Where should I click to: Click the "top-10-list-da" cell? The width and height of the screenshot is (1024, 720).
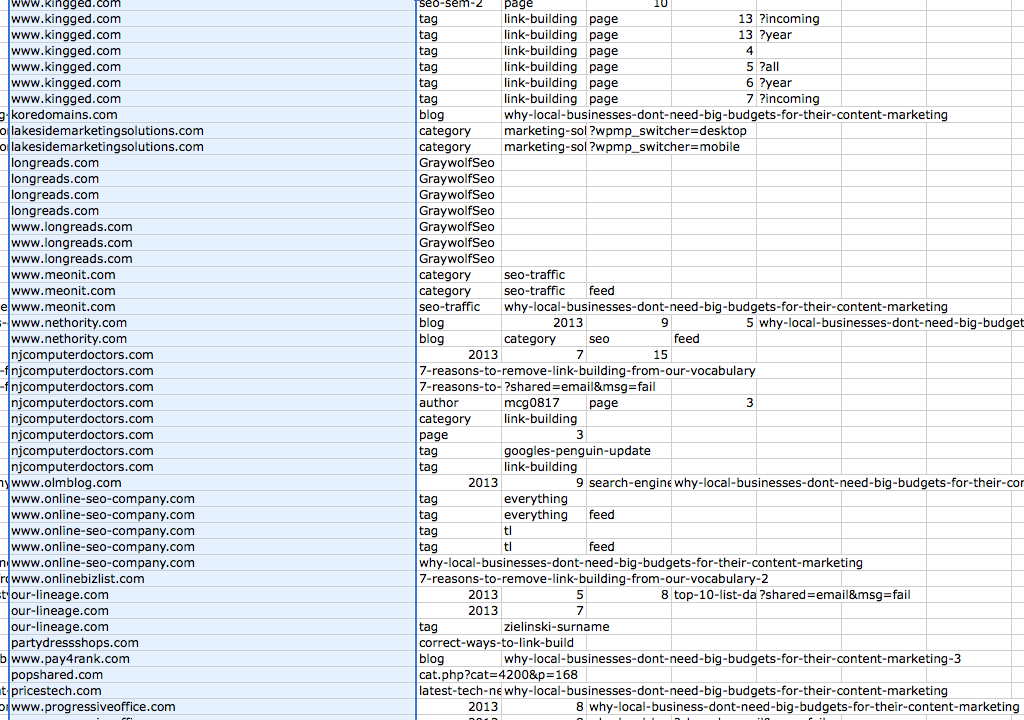pyautogui.click(x=714, y=595)
